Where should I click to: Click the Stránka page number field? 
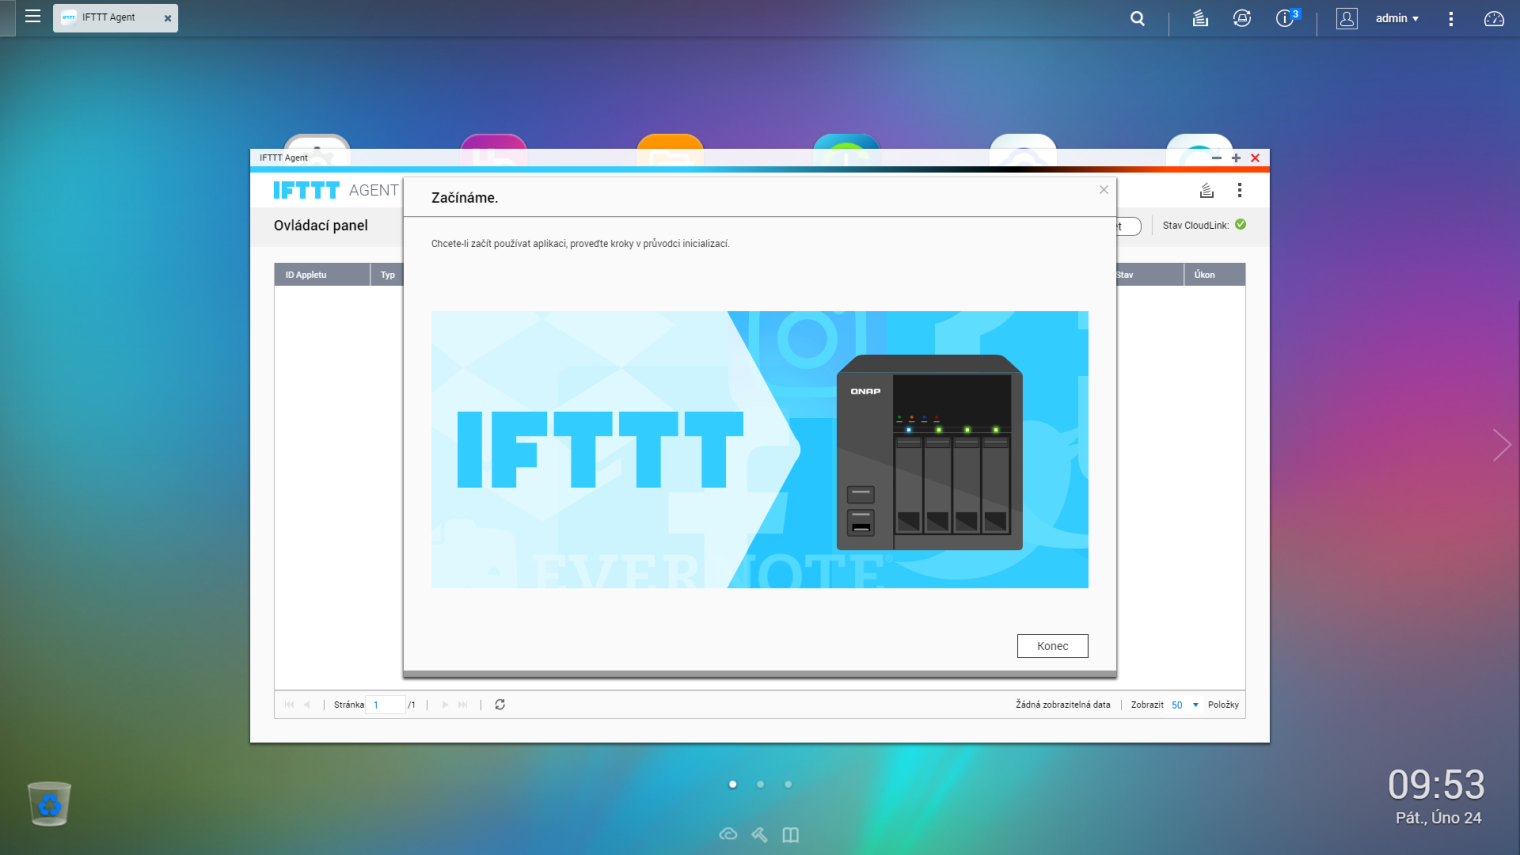point(385,705)
